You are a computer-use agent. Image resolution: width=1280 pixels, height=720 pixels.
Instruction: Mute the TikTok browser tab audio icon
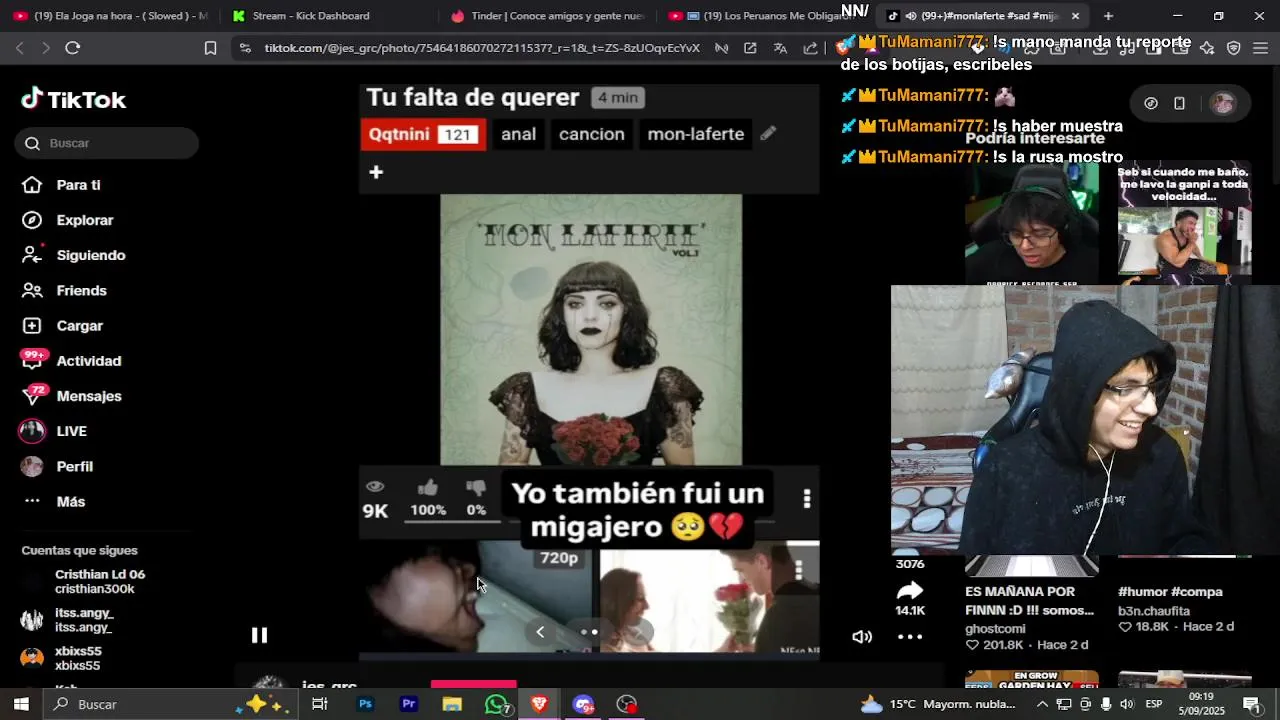[x=909, y=16]
